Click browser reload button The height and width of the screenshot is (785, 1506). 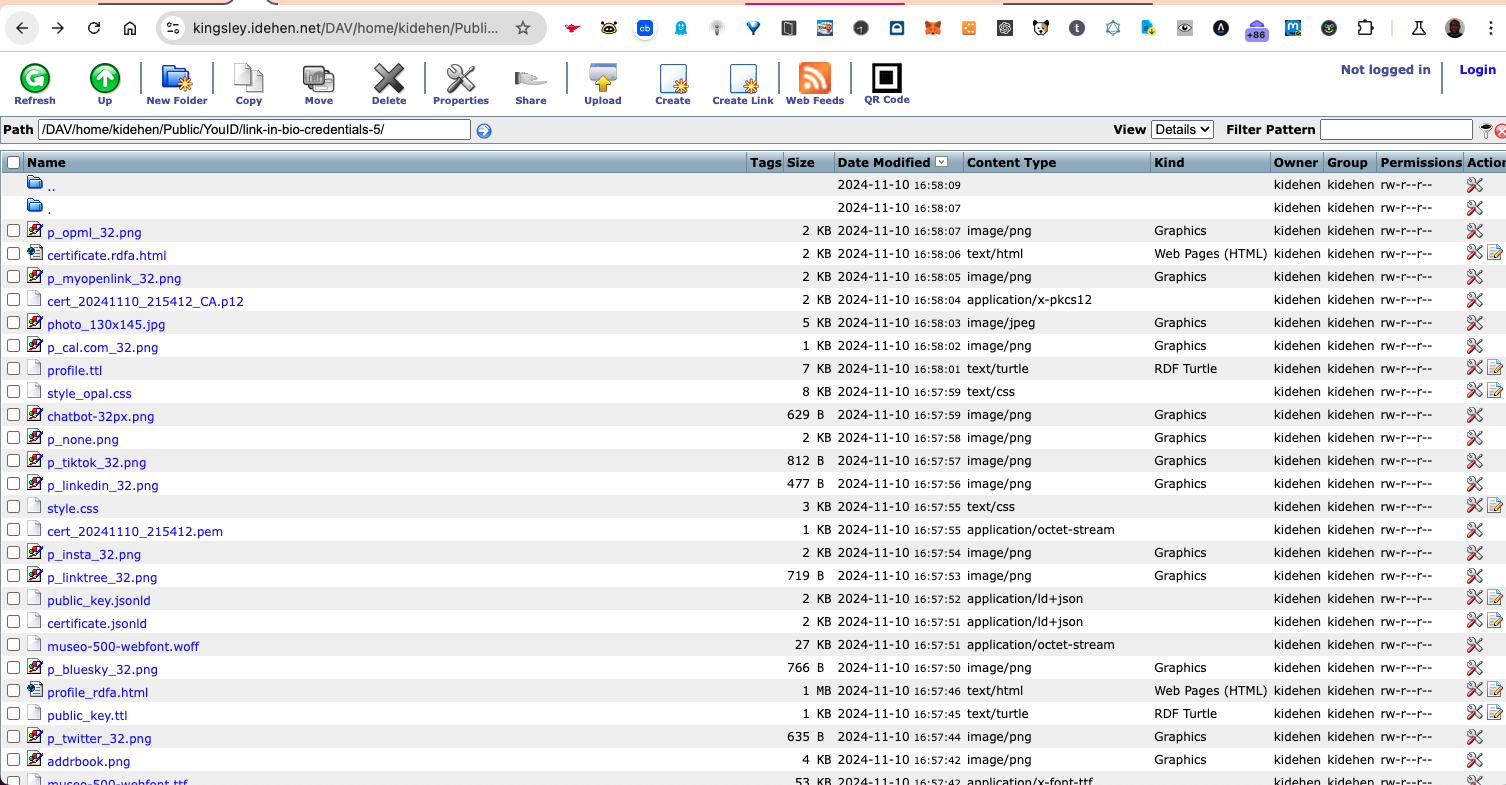point(94,28)
